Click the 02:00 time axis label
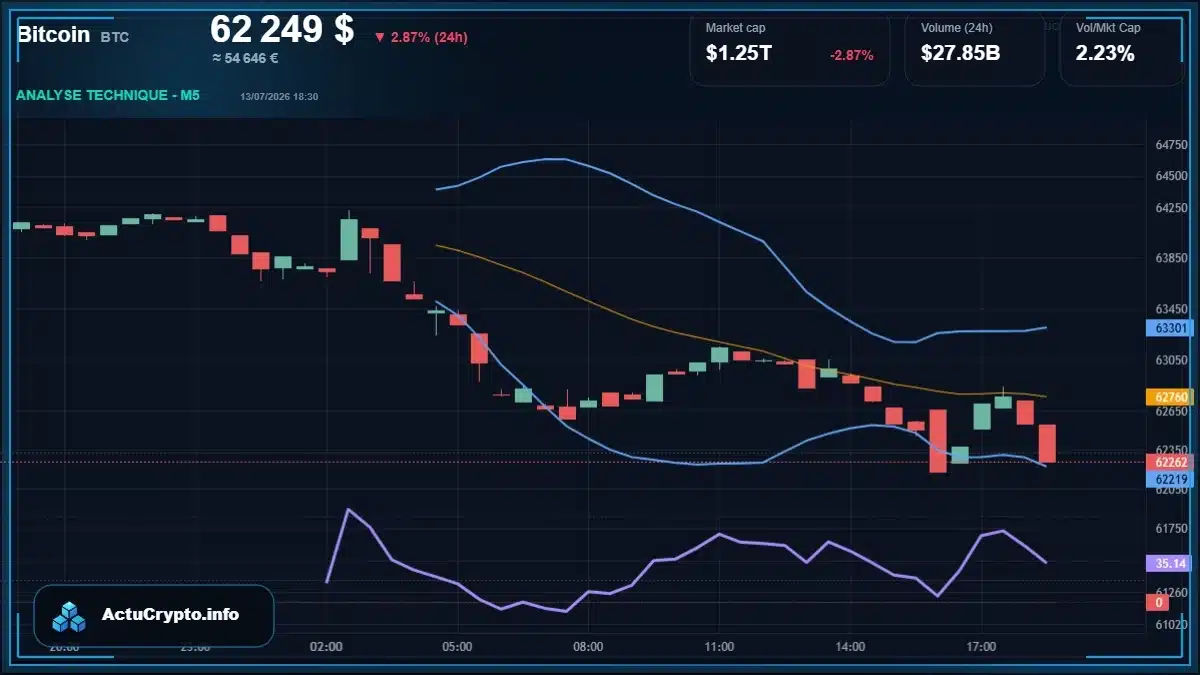1200x675 pixels. [326, 647]
